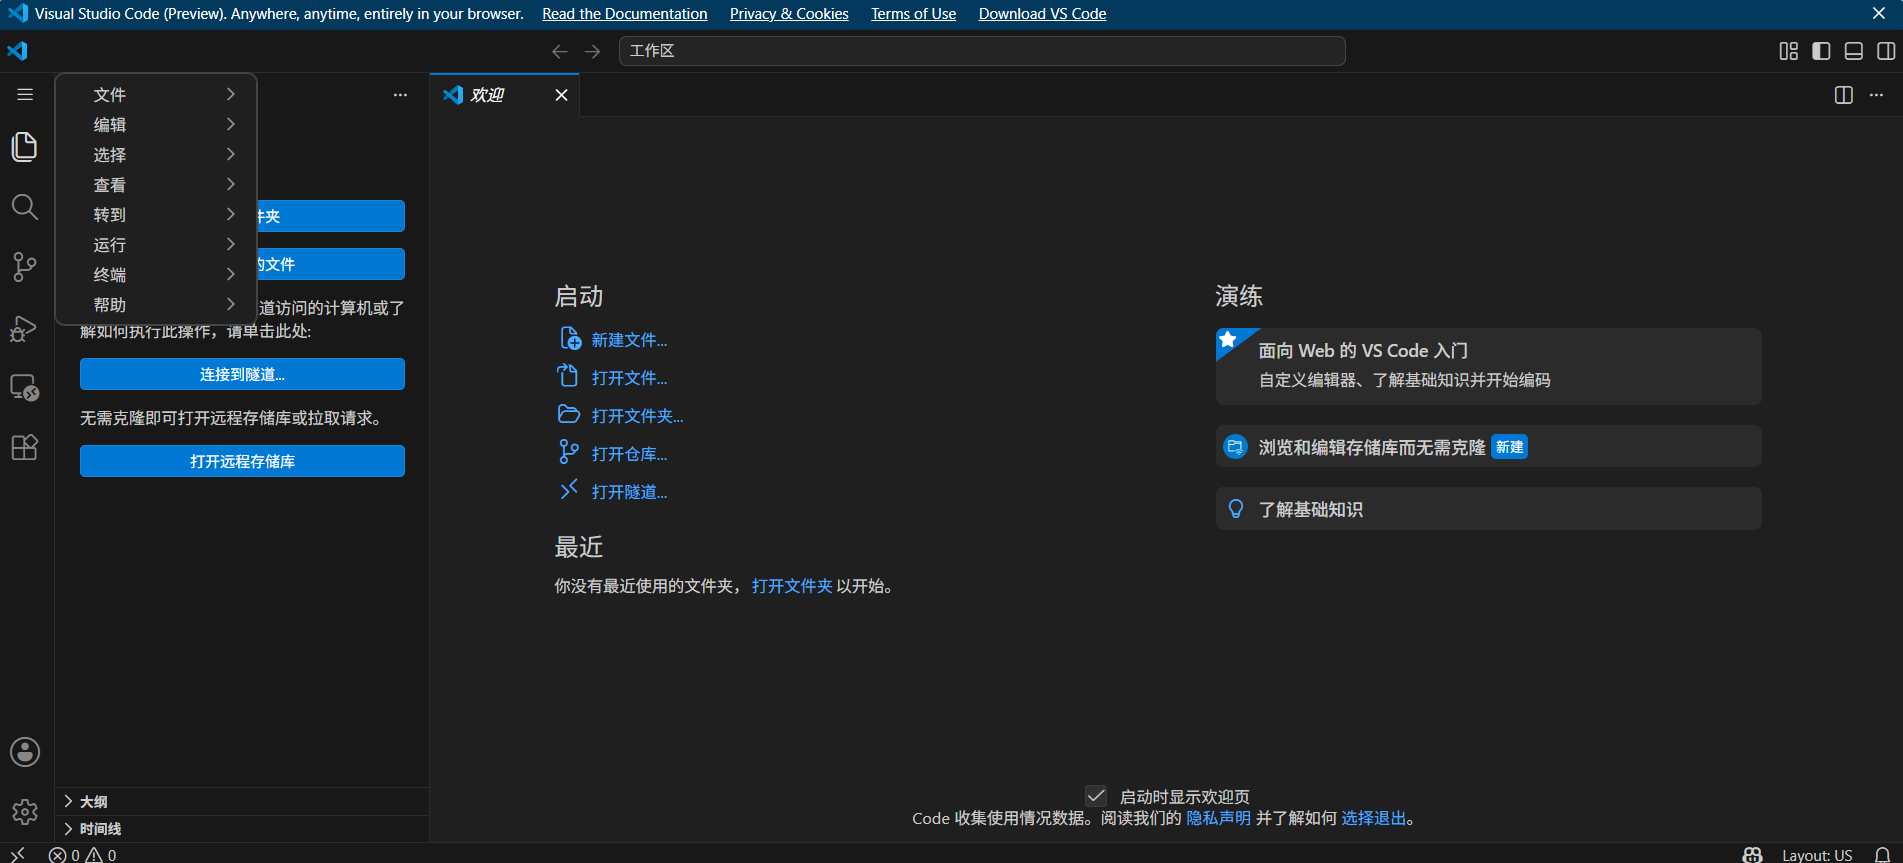1903x863 pixels.
Task: Click the 隐私声明 link
Action: coord(1218,818)
